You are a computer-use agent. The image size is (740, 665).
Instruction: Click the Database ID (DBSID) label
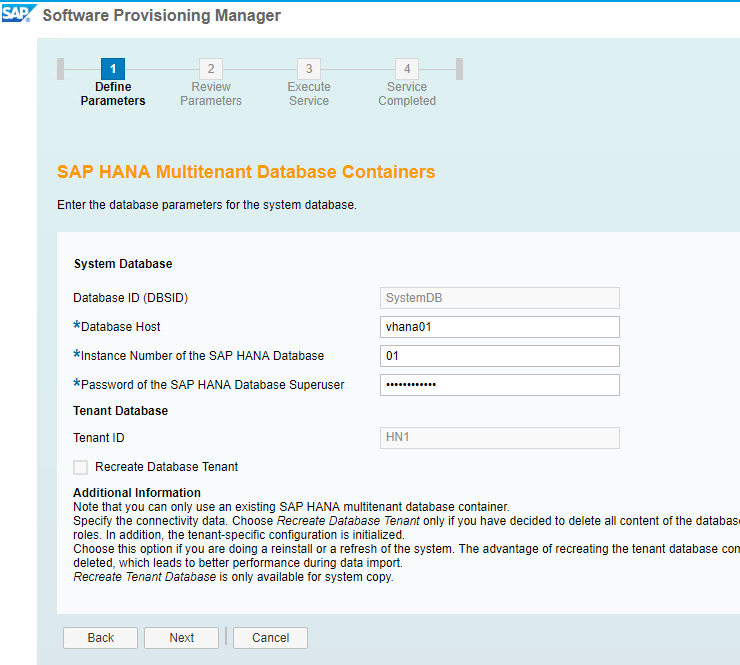click(130, 298)
